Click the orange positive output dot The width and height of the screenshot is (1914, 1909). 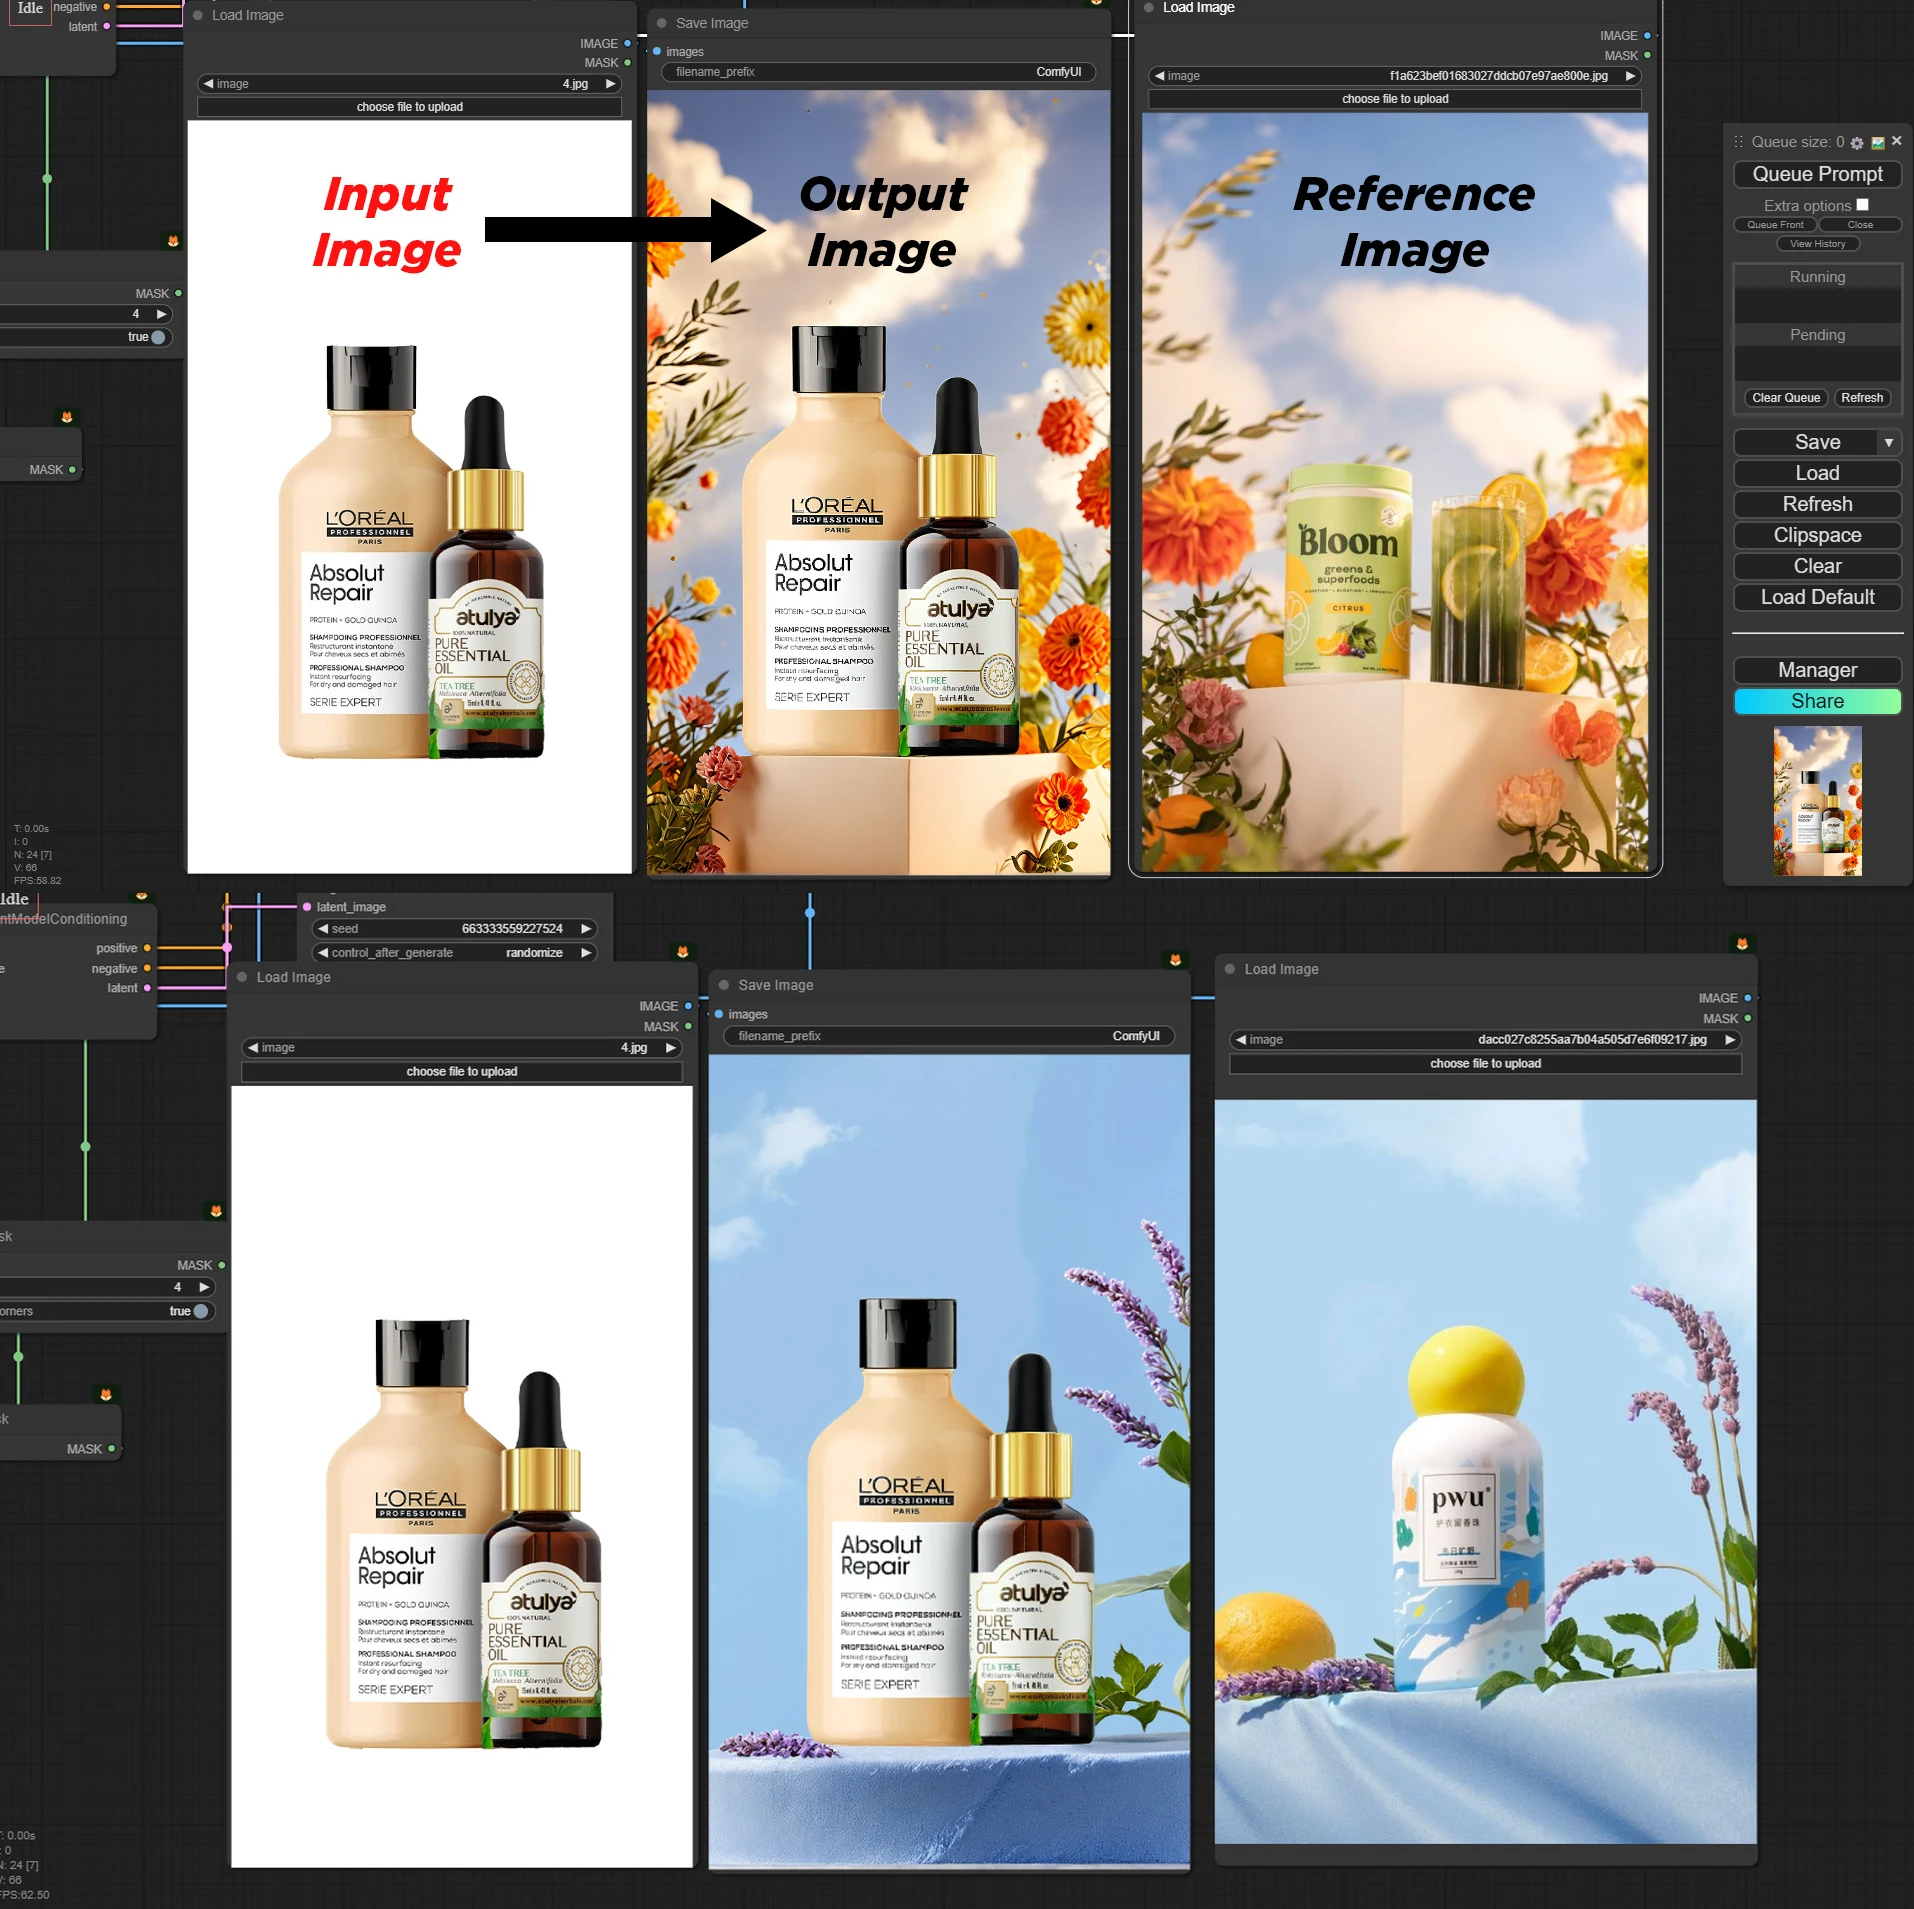(x=147, y=948)
